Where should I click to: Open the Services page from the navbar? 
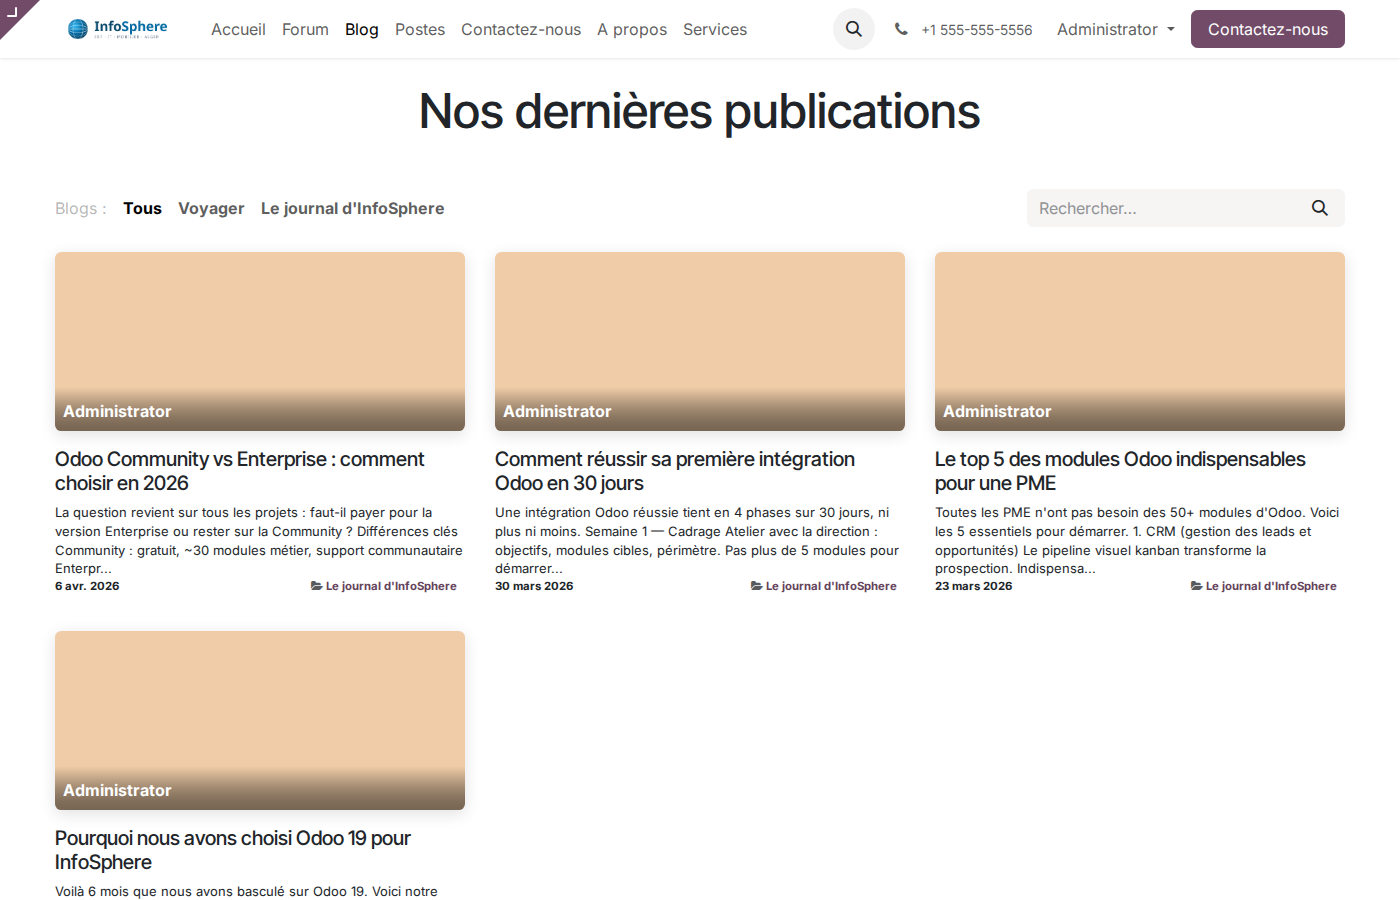[x=715, y=29]
